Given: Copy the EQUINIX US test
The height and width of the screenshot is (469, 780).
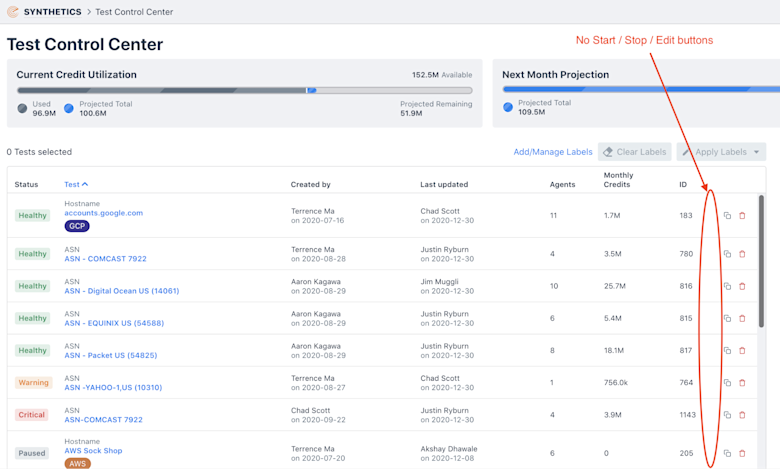Looking at the screenshot, I should pyautogui.click(x=727, y=318).
